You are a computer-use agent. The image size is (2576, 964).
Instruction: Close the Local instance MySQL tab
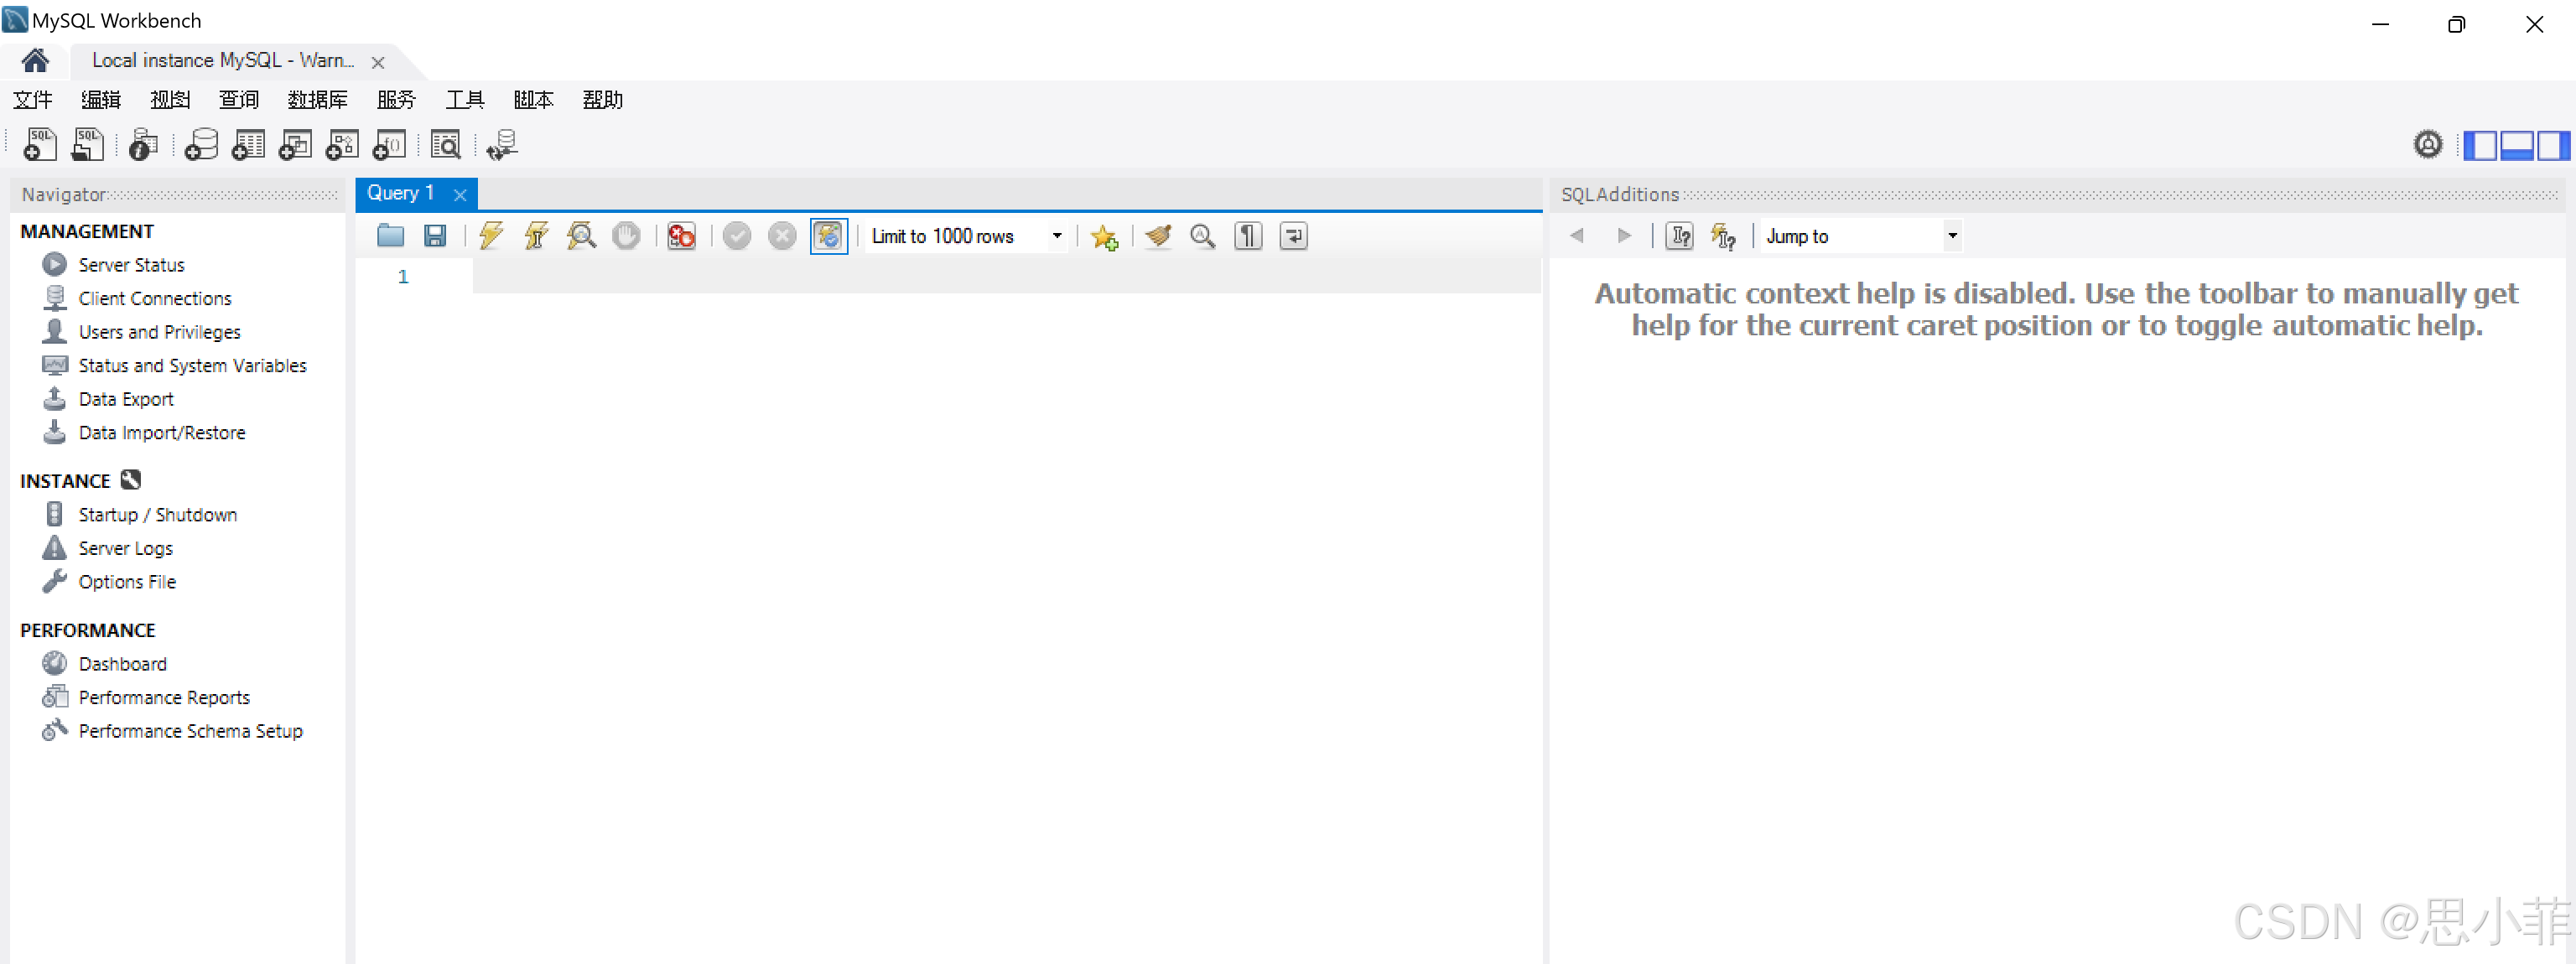click(378, 62)
